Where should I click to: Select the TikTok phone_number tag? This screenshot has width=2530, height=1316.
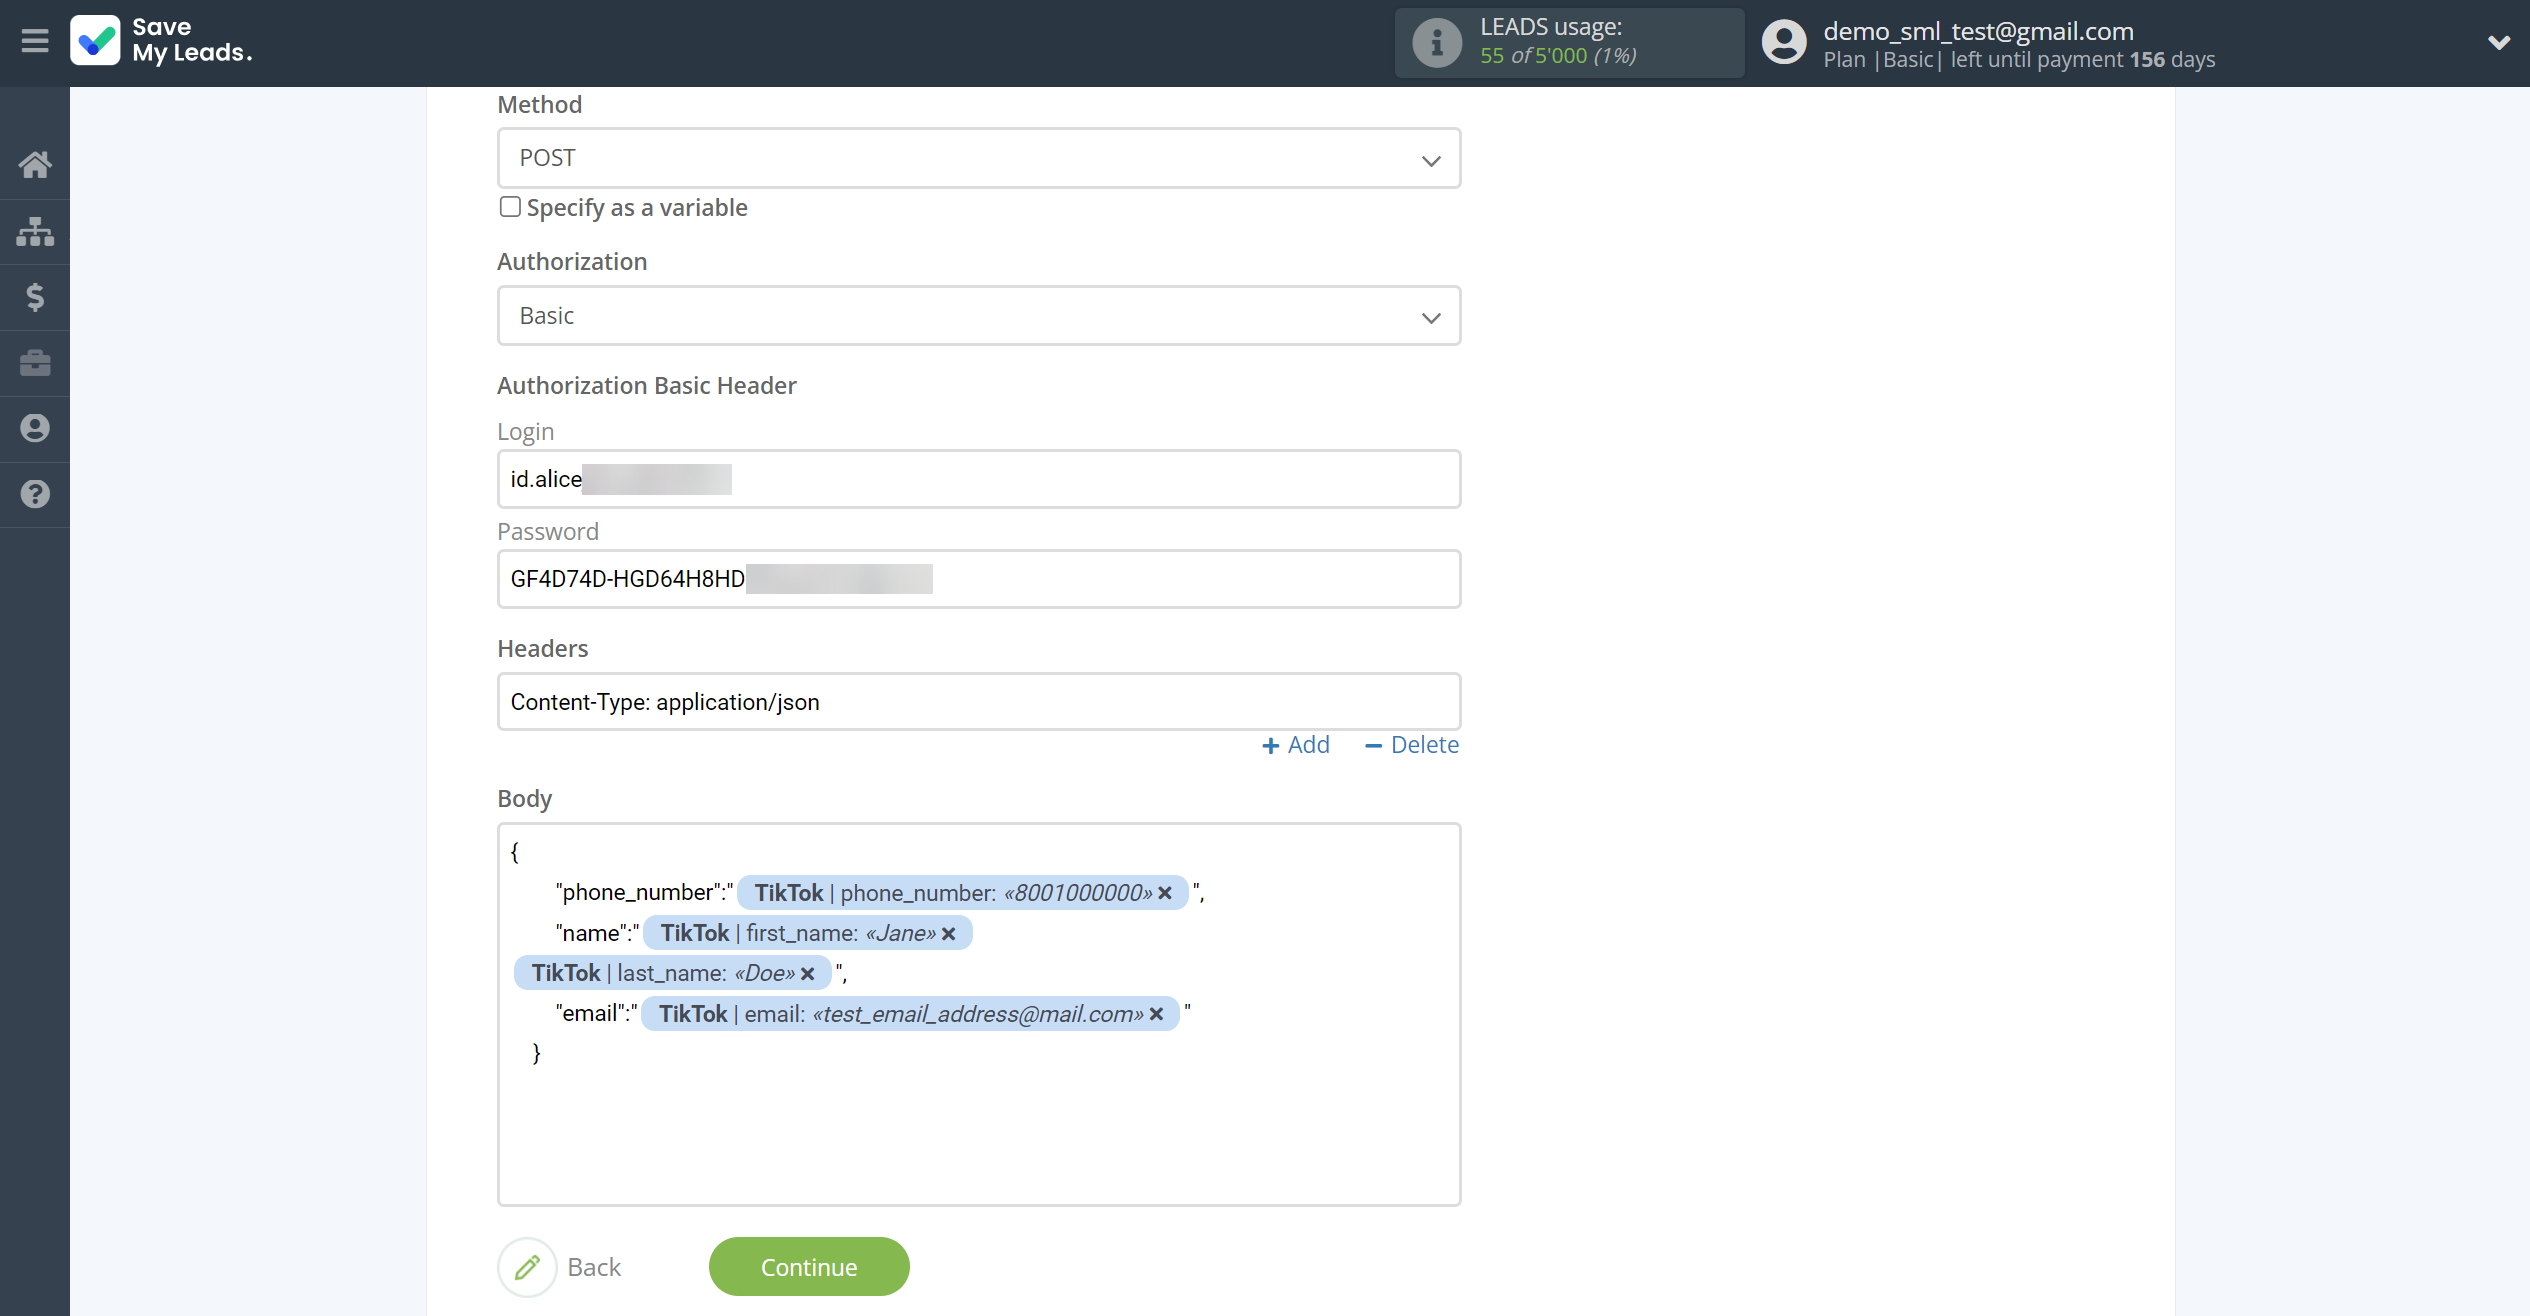(x=962, y=893)
